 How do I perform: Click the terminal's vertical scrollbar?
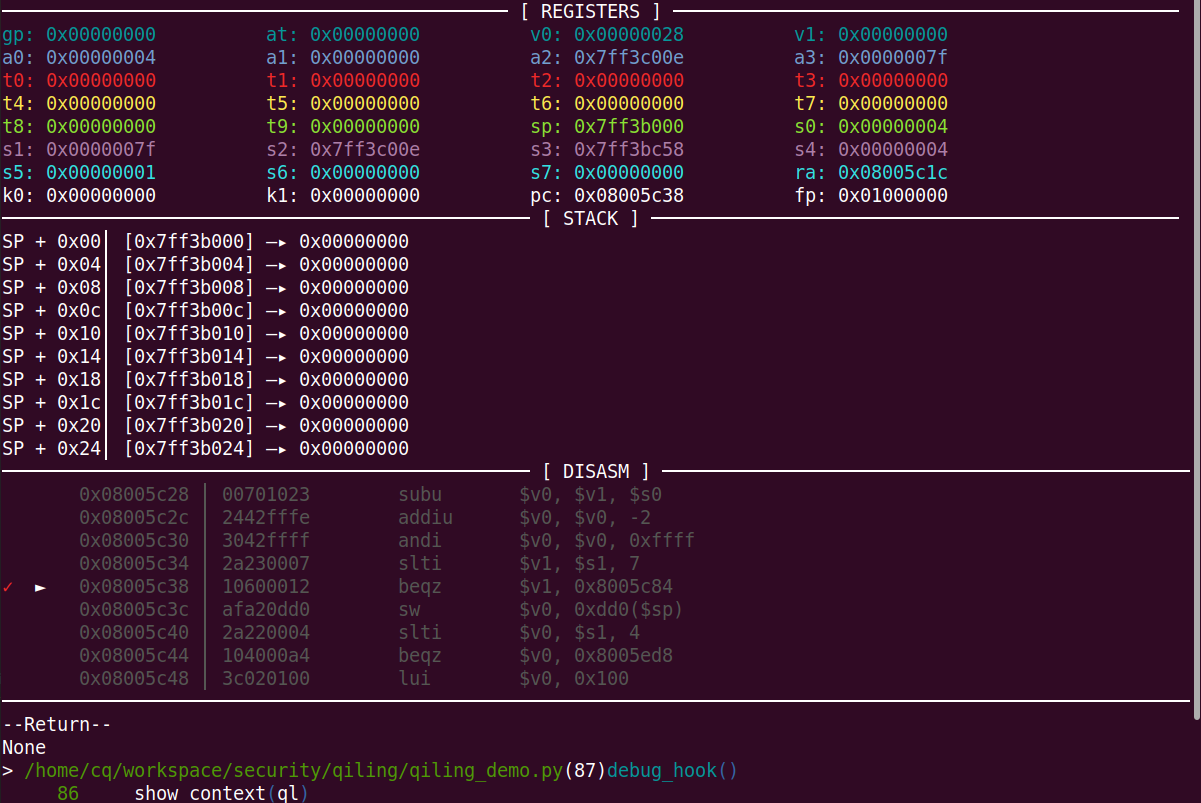1195,360
